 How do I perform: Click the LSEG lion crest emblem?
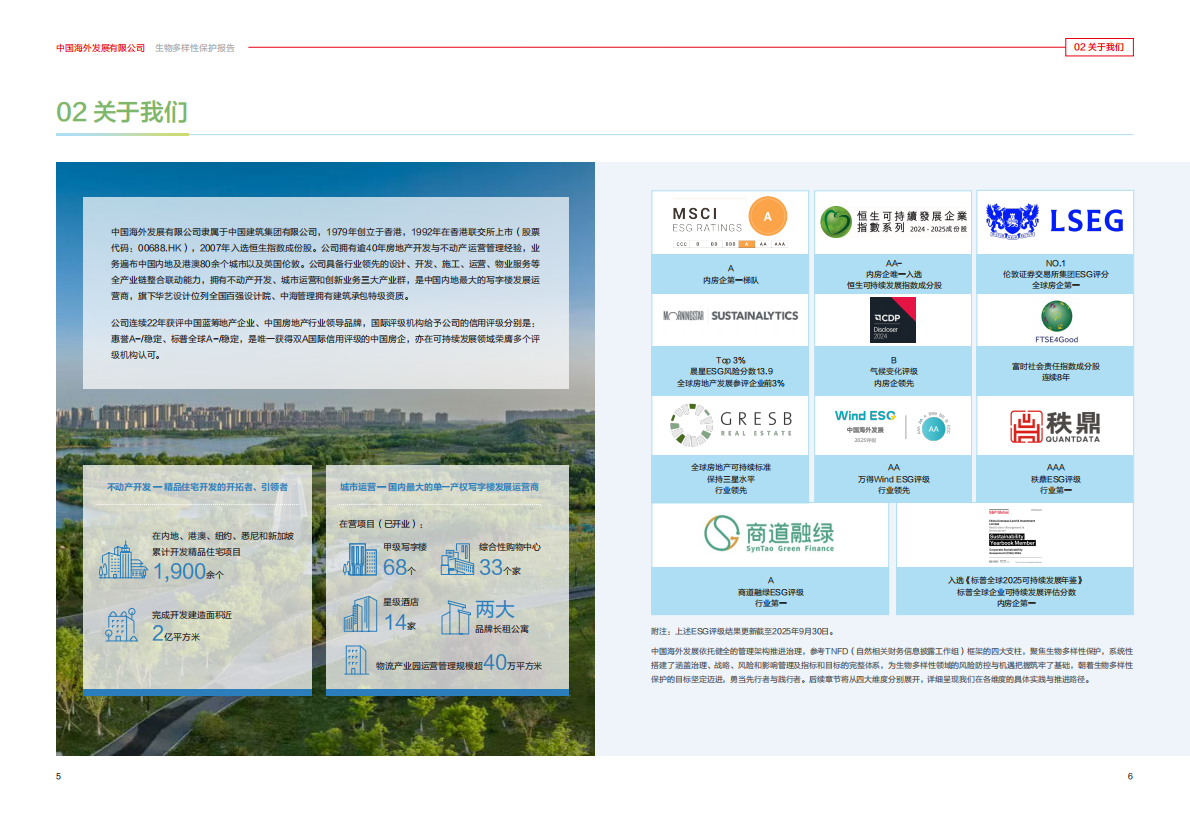tap(1012, 219)
